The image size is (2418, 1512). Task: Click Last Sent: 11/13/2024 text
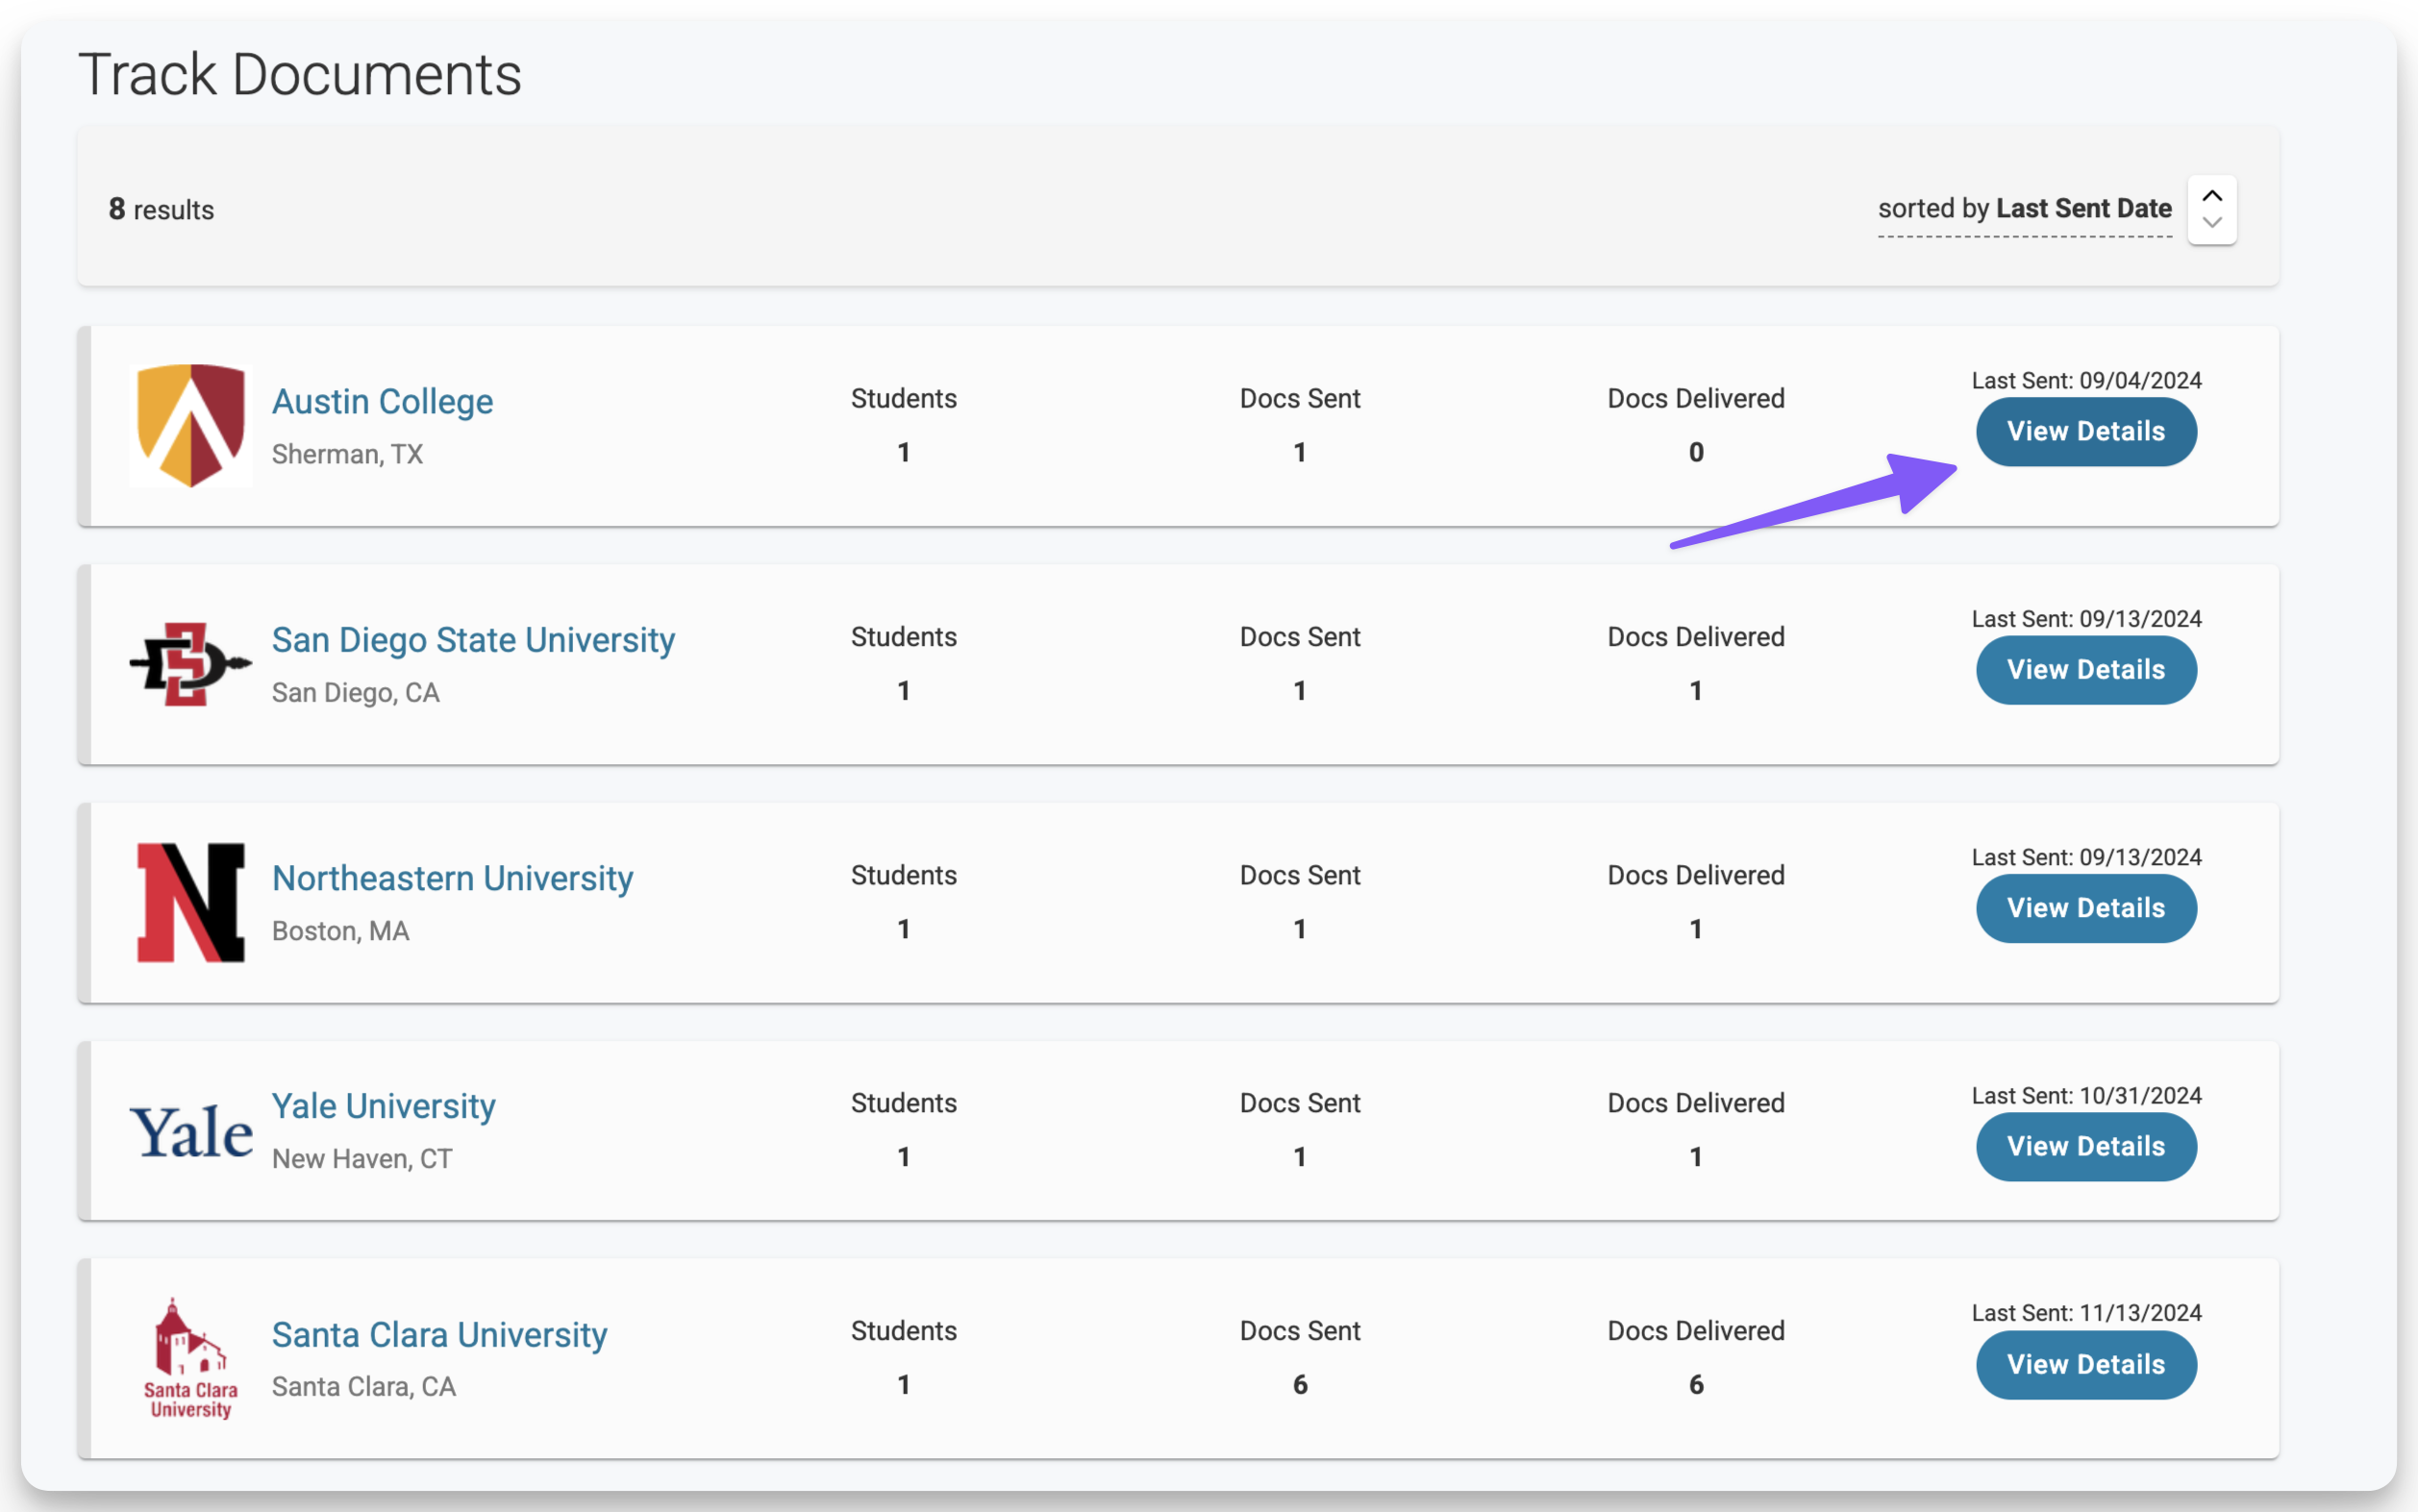click(2086, 1313)
